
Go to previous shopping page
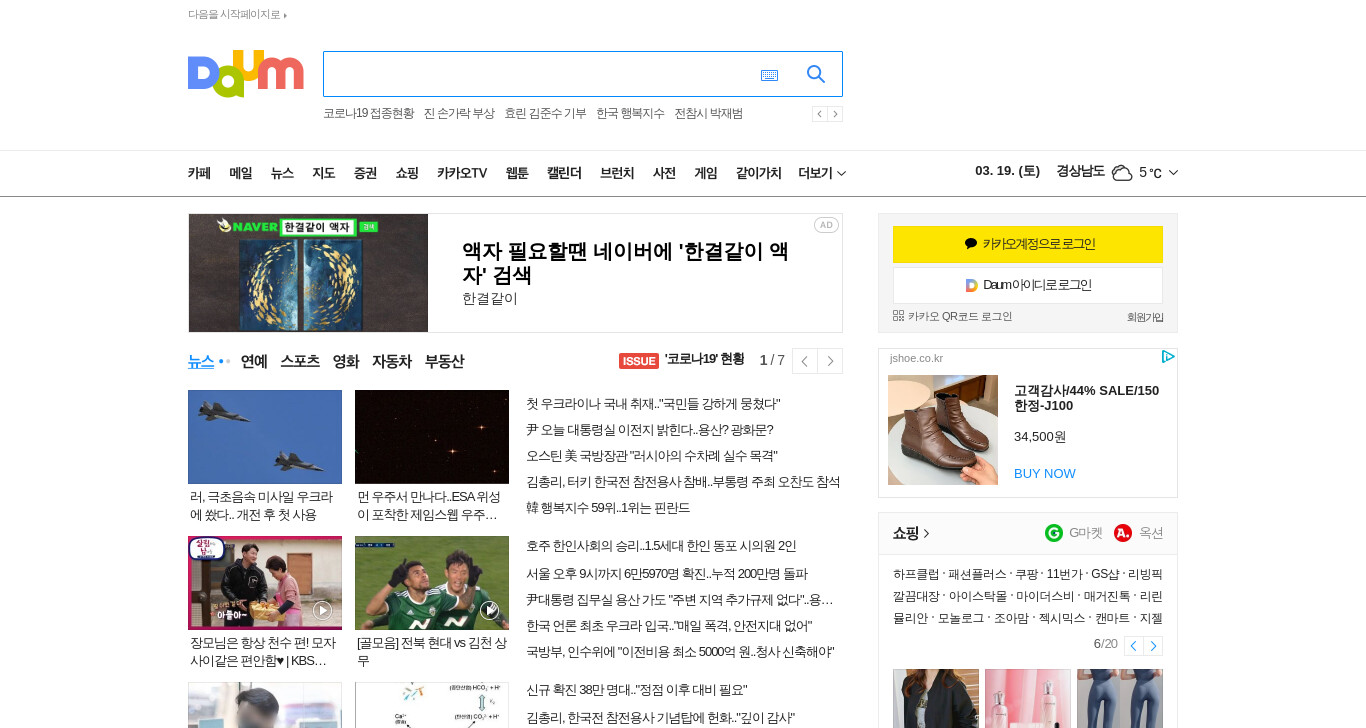(1133, 646)
